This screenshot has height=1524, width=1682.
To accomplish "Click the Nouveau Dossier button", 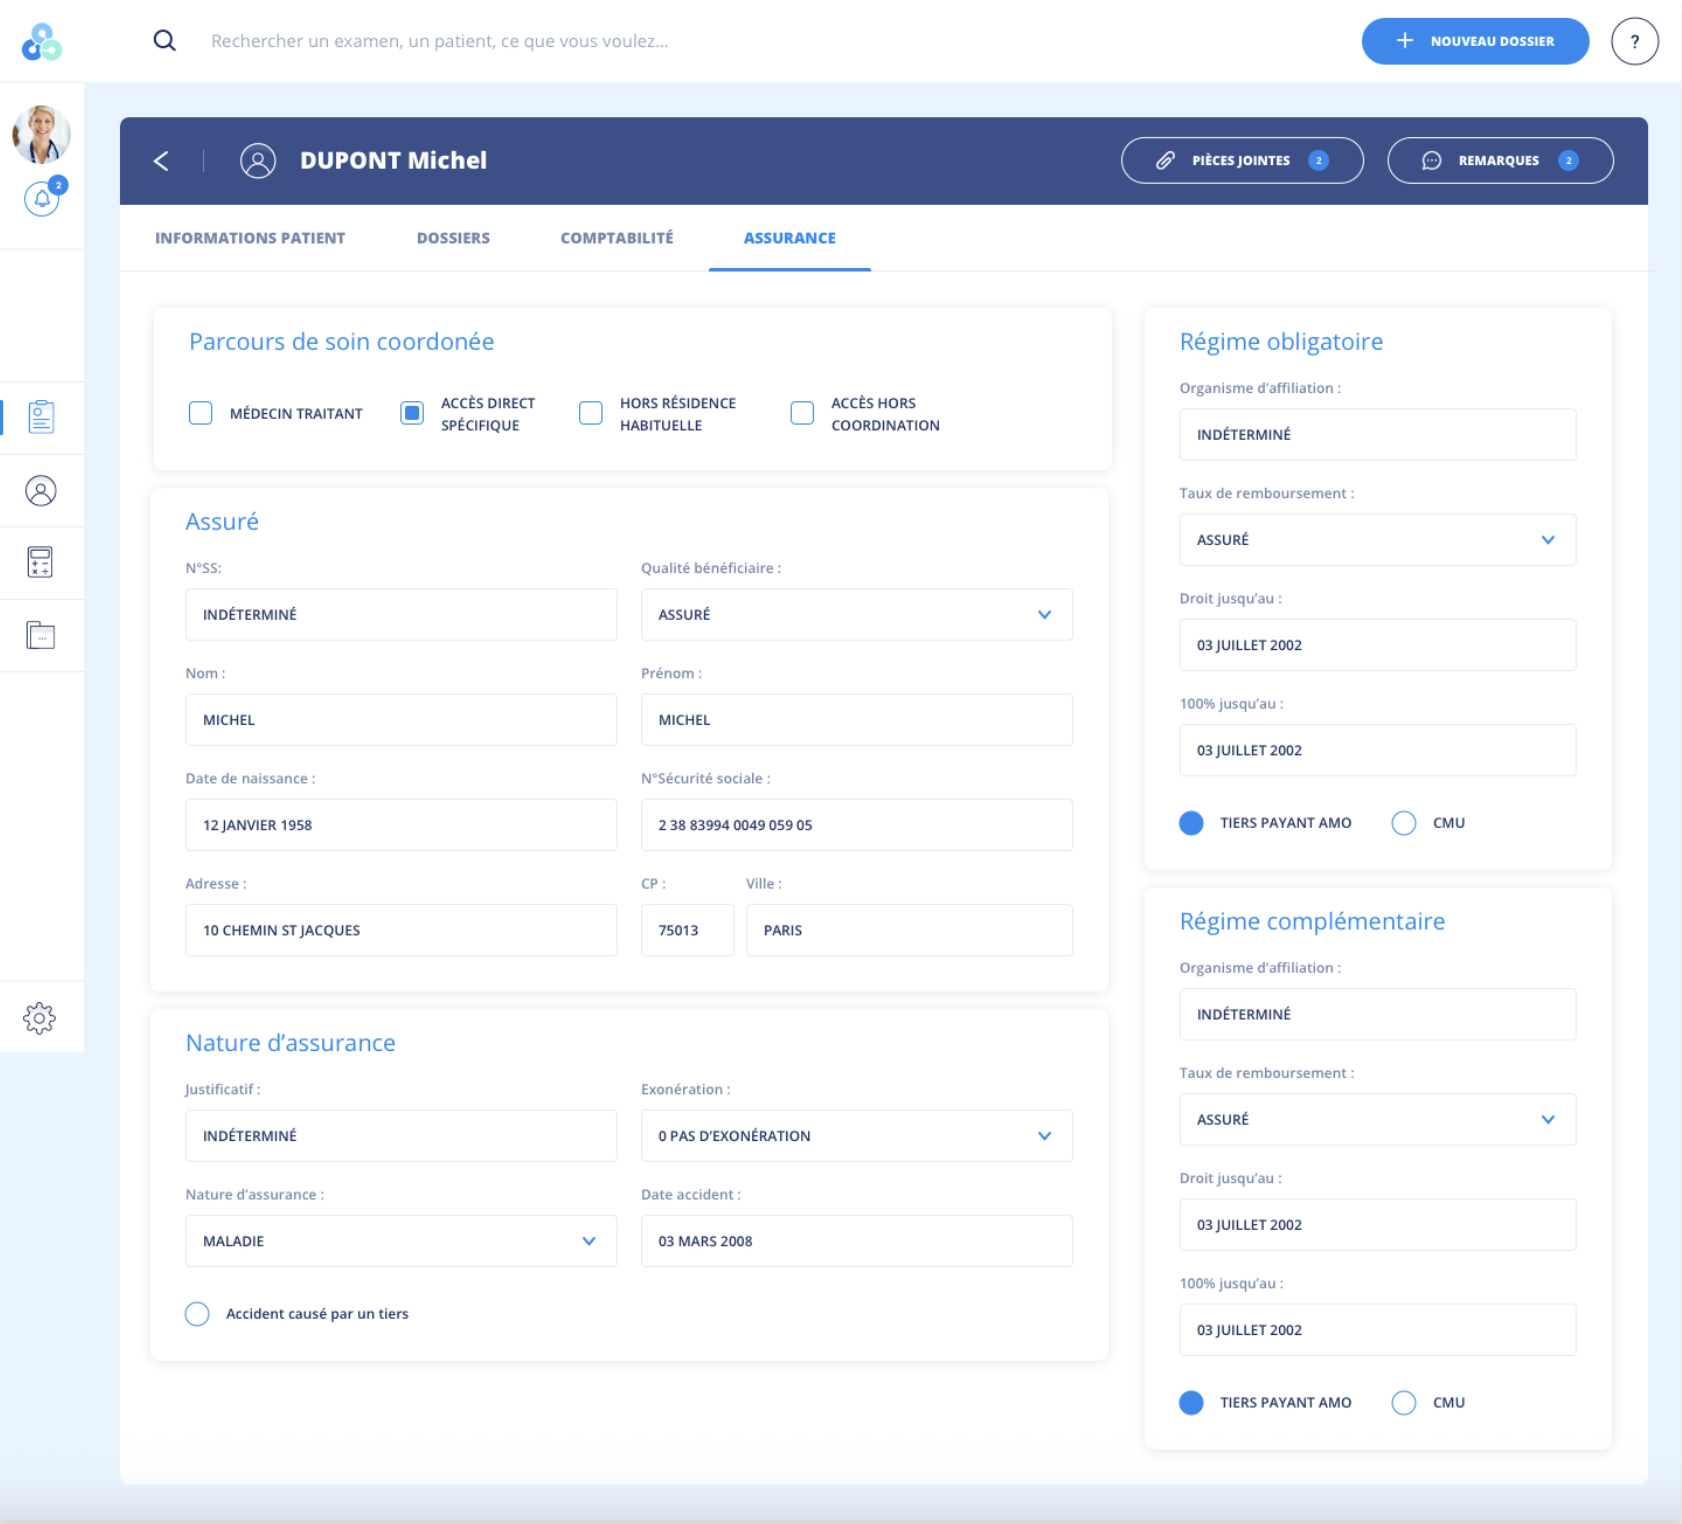I will coord(1474,41).
